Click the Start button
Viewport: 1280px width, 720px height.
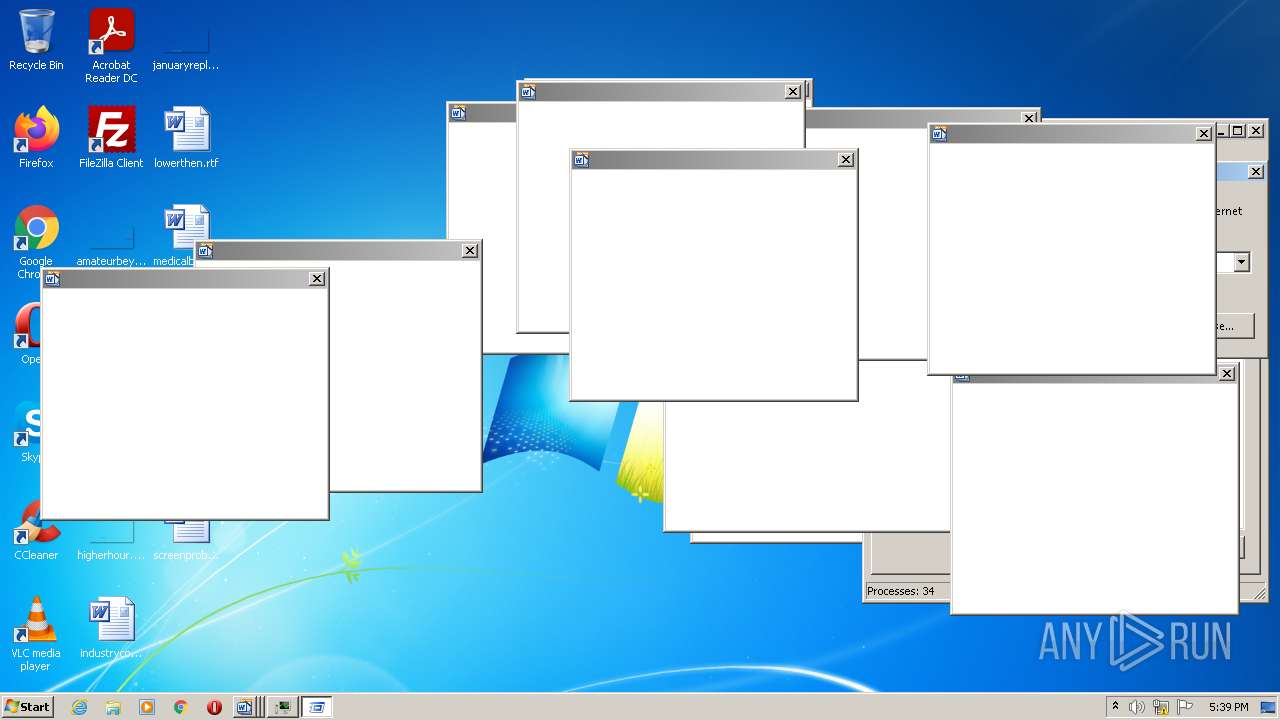[27, 706]
